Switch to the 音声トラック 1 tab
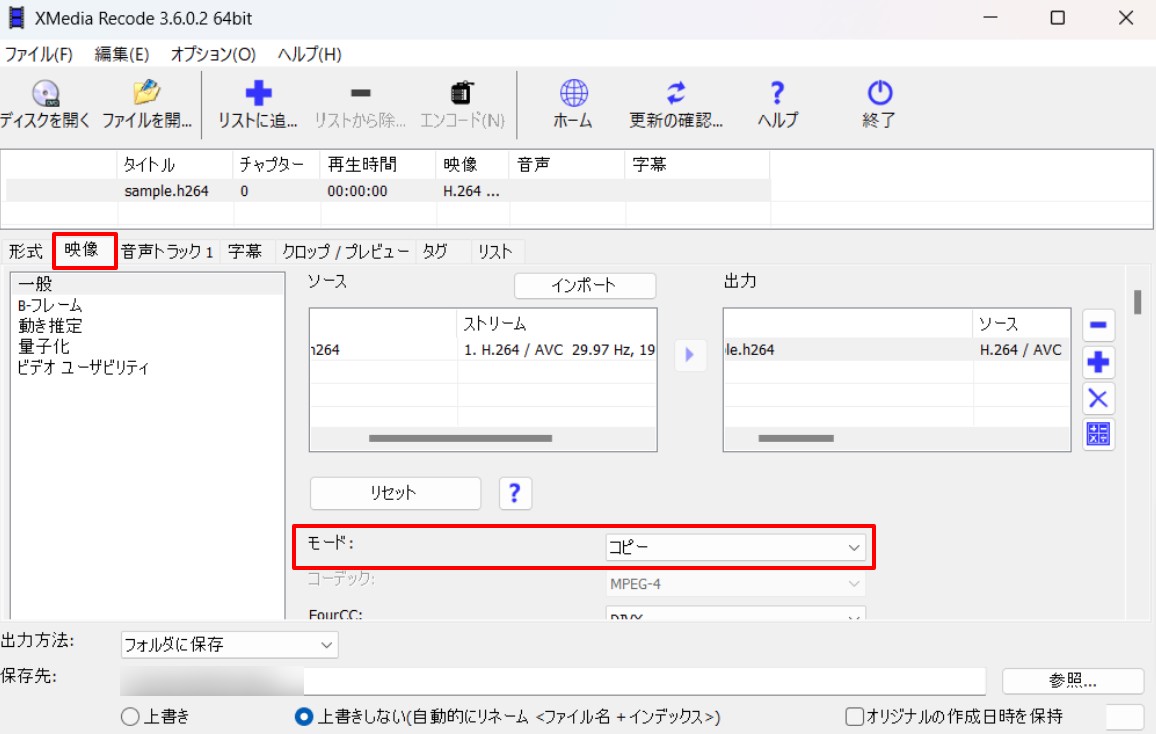This screenshot has height=734, width=1156. 167,252
